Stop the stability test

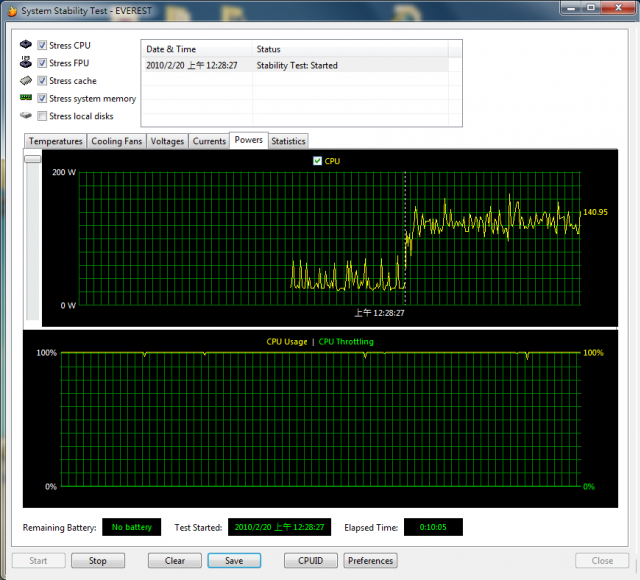[x=98, y=561]
